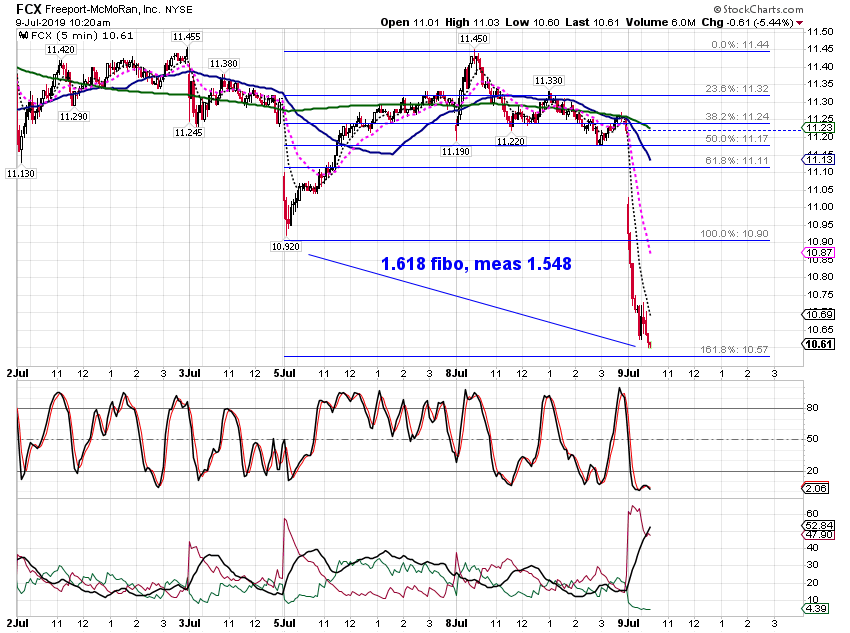The width and height of the screenshot is (850, 633).
Task: Click the 23.6%: 11.32 Fibonacci label
Action: click(737, 89)
